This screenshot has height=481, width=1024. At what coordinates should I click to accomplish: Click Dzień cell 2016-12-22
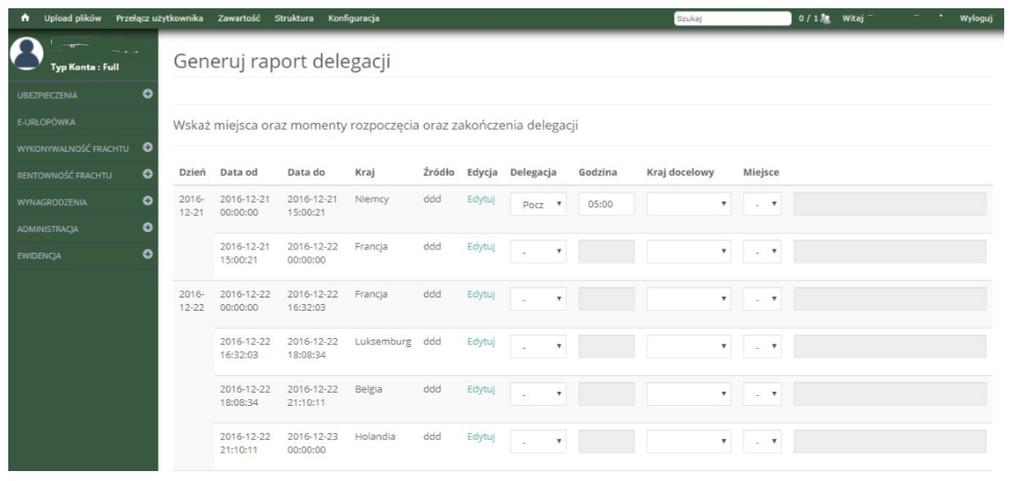tap(192, 300)
